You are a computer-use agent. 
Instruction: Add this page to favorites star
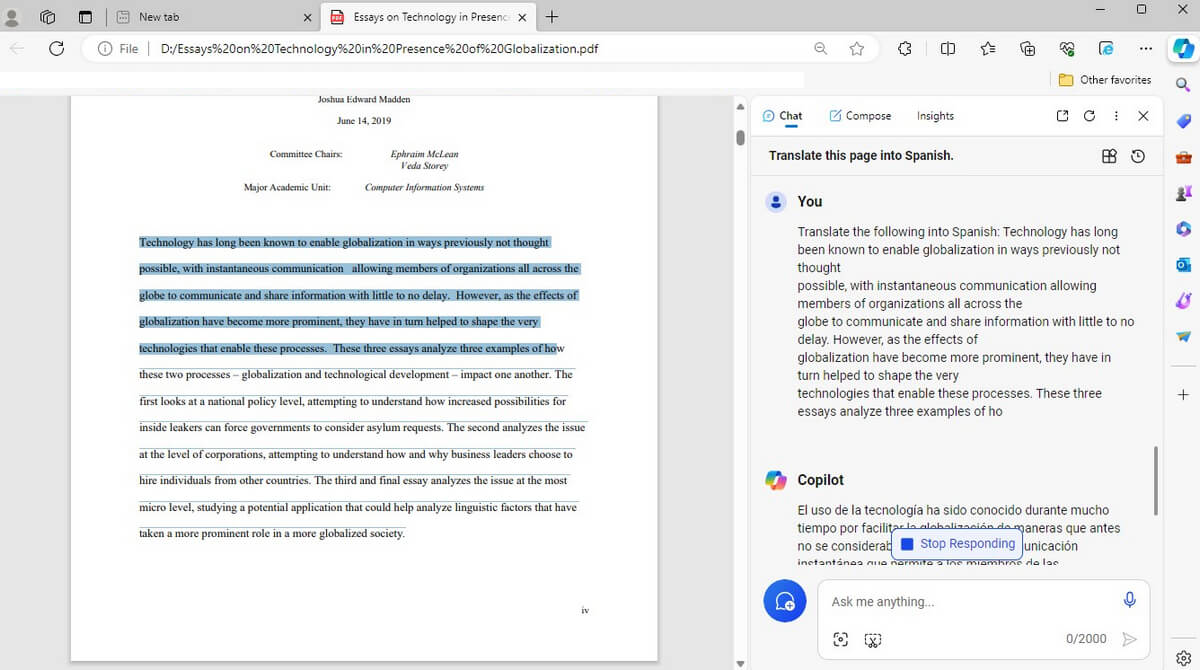click(856, 48)
